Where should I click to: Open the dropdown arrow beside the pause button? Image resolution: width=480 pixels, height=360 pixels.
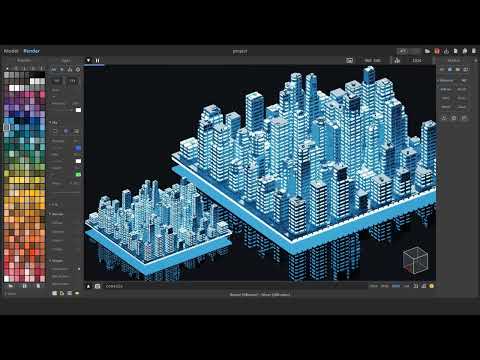88,60
